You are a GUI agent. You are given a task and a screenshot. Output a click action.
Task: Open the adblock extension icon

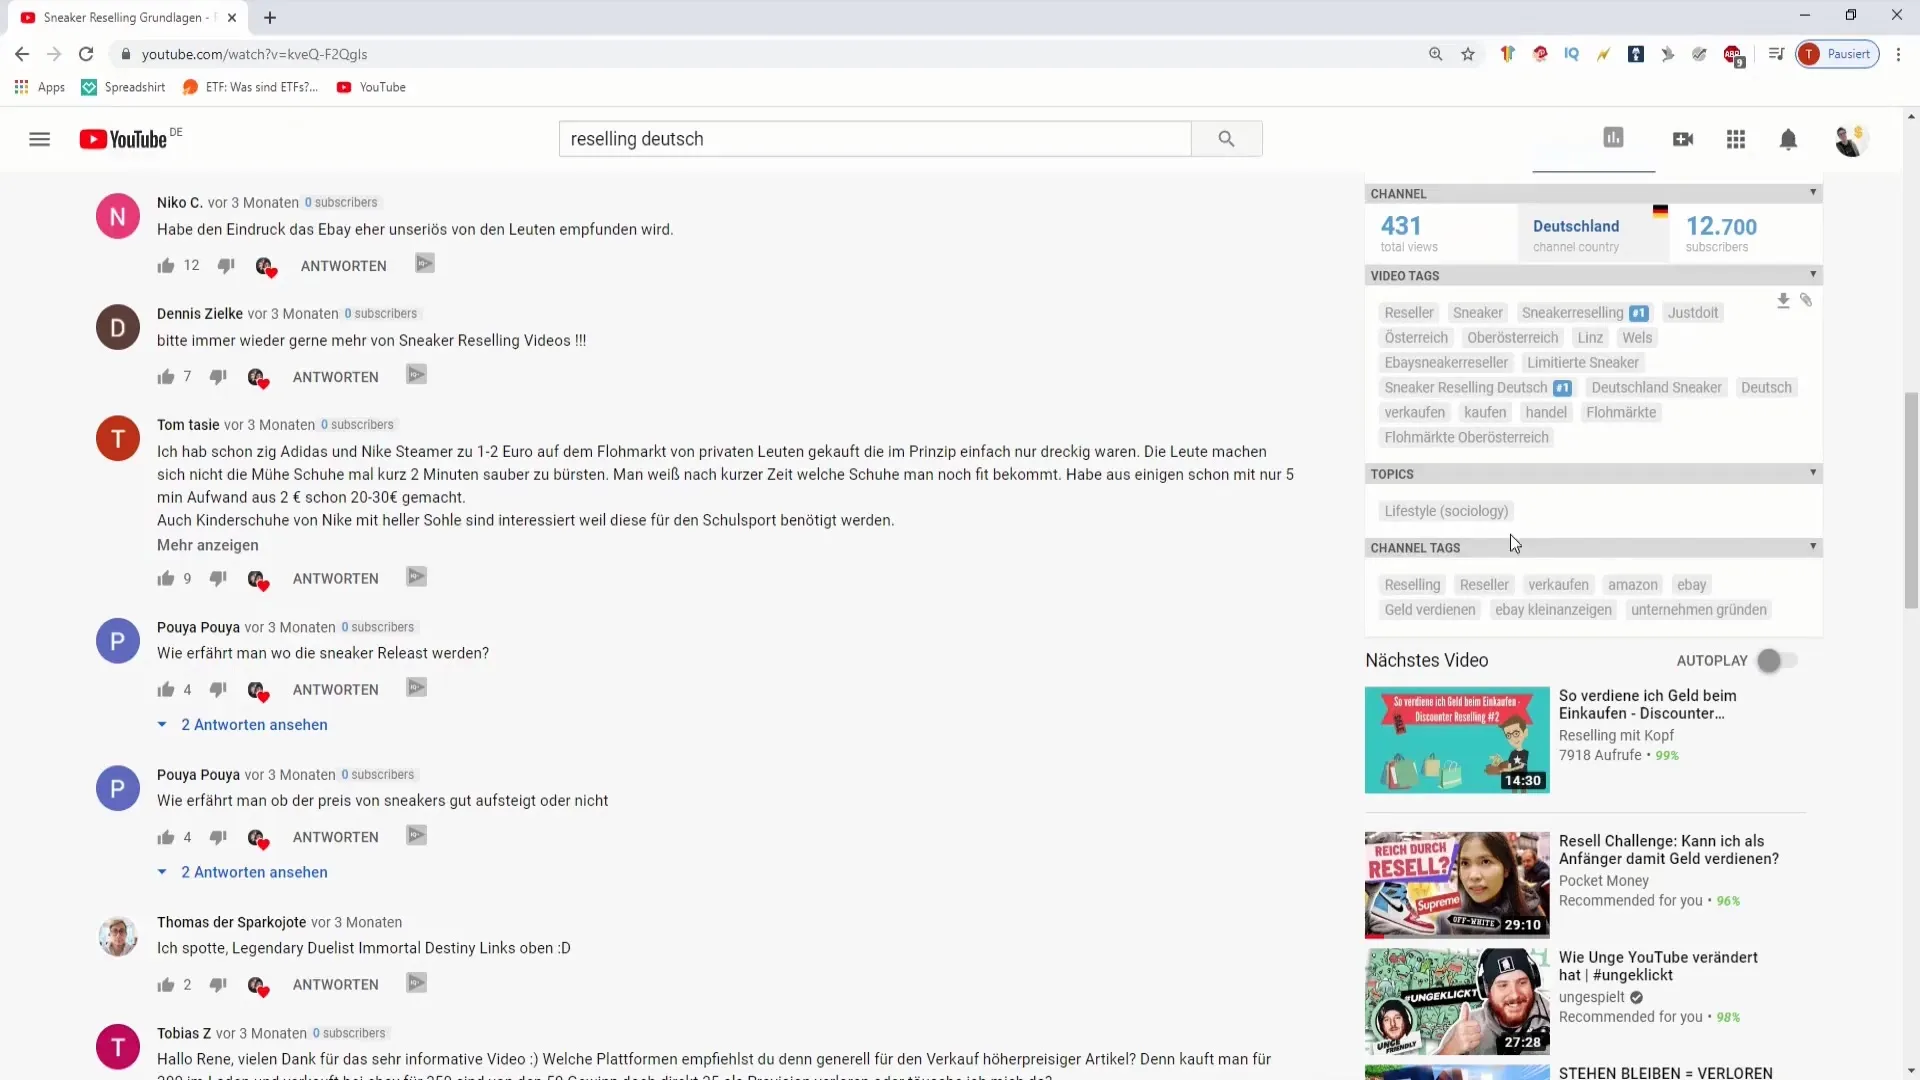tap(1733, 55)
